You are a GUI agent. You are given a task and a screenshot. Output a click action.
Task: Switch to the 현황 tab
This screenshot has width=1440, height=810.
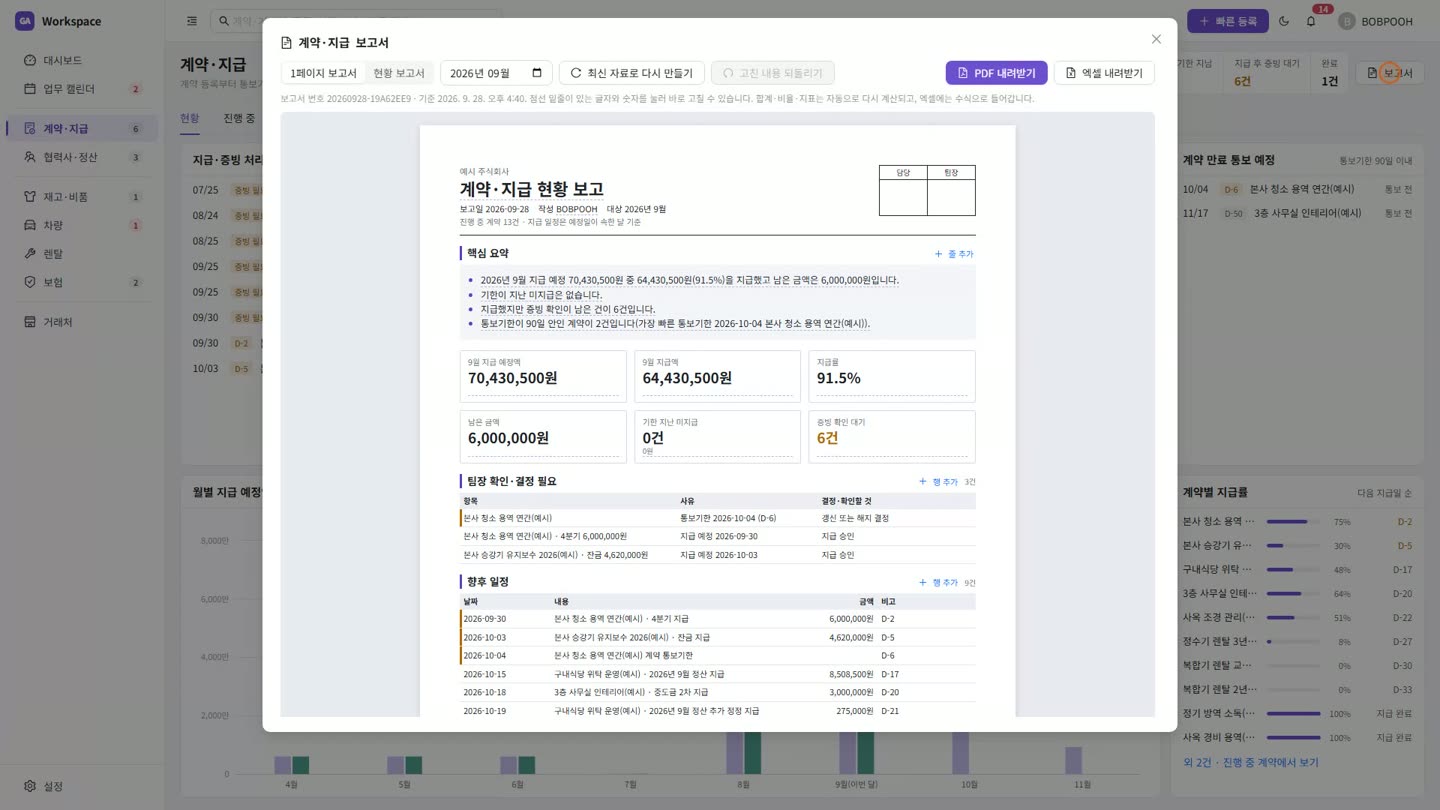tap(189, 119)
